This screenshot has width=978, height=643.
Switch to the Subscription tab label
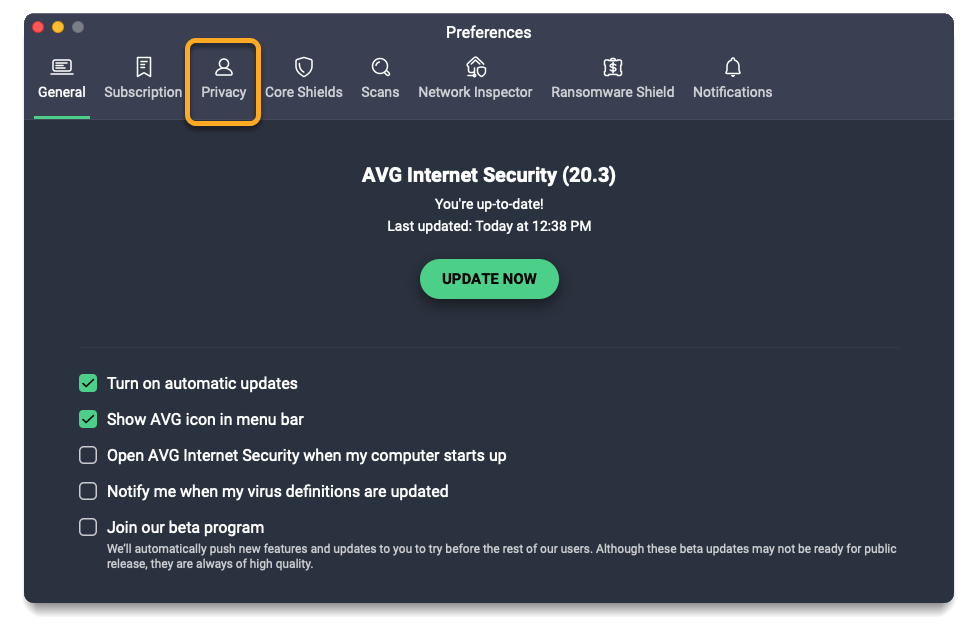tap(143, 92)
